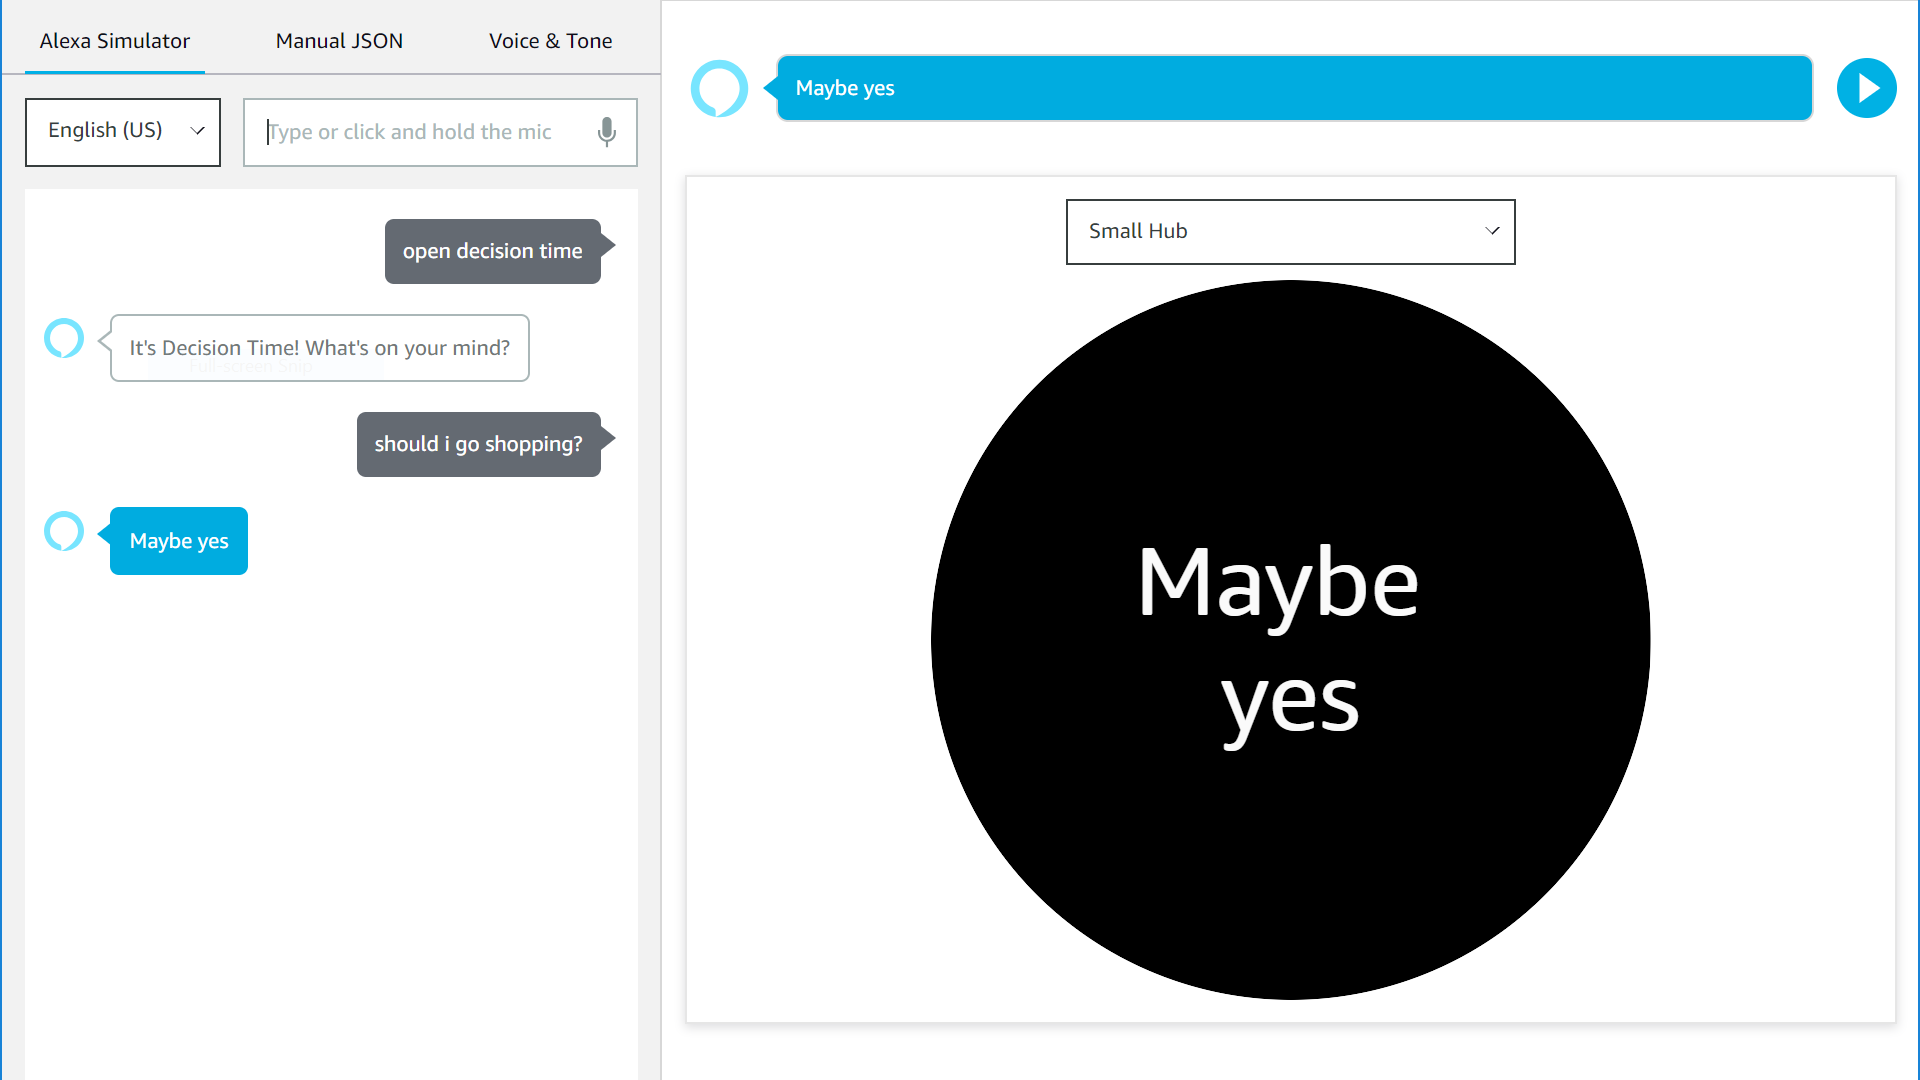Click Alexa ring icon beside Decision Time message
Viewport: 1920px width, 1080px height.
(64, 339)
